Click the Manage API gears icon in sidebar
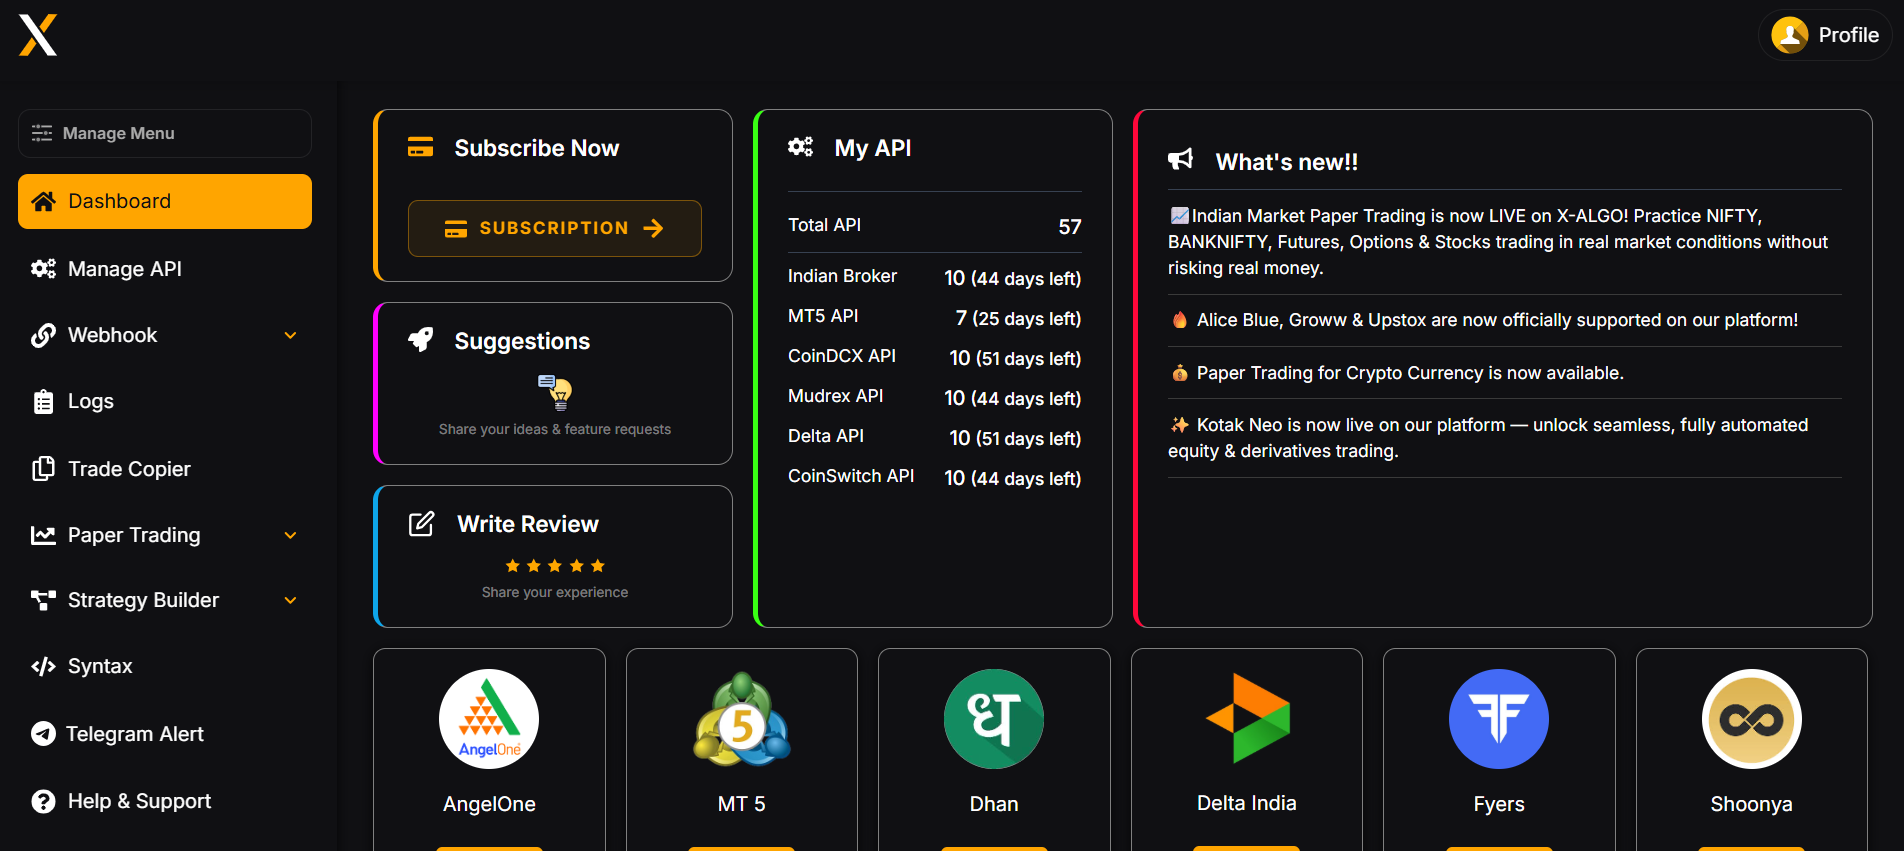The image size is (1904, 851). (43, 268)
